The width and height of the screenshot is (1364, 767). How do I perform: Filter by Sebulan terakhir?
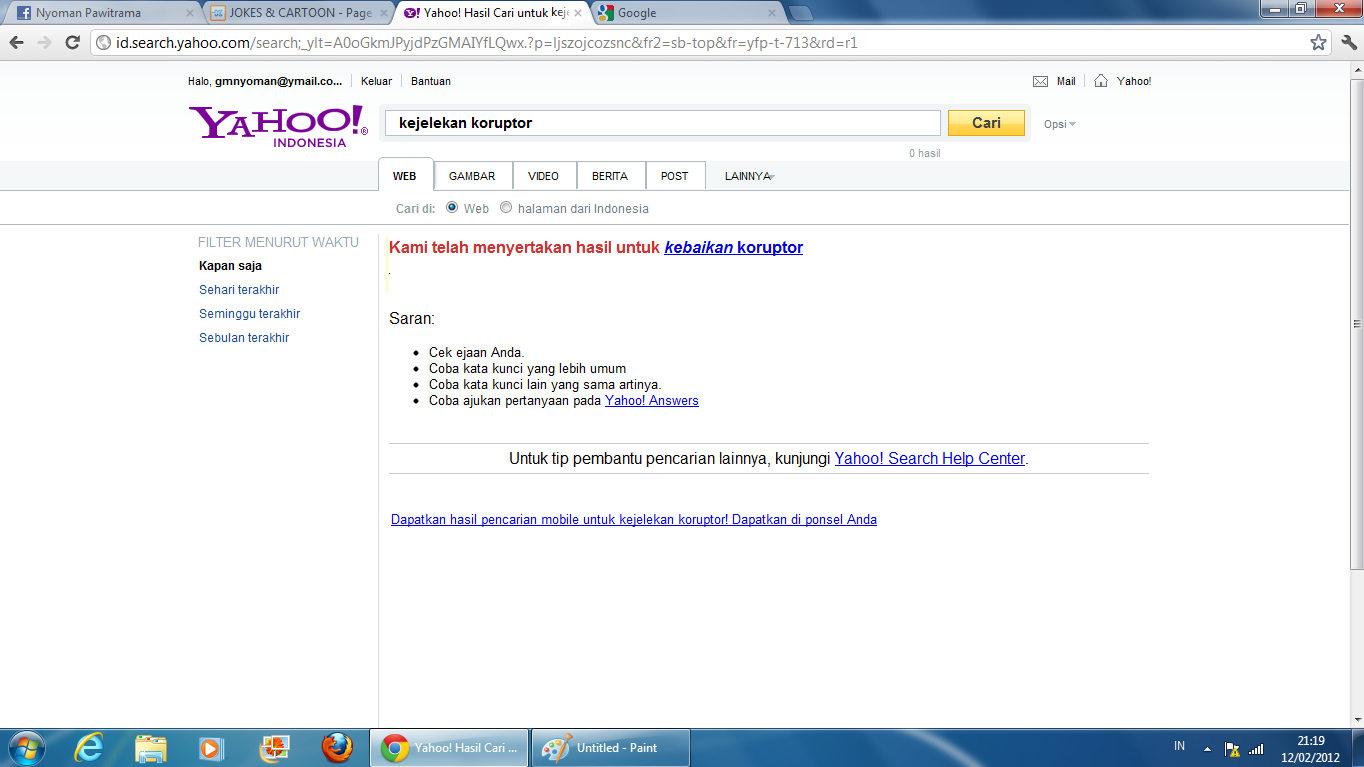click(244, 338)
